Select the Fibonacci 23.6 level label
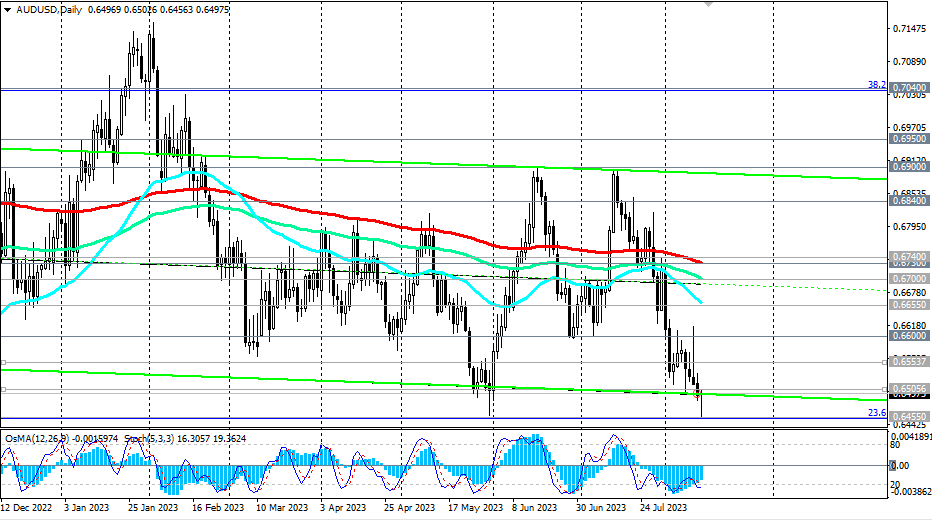Screen dimensions: 932x520 click(876, 412)
